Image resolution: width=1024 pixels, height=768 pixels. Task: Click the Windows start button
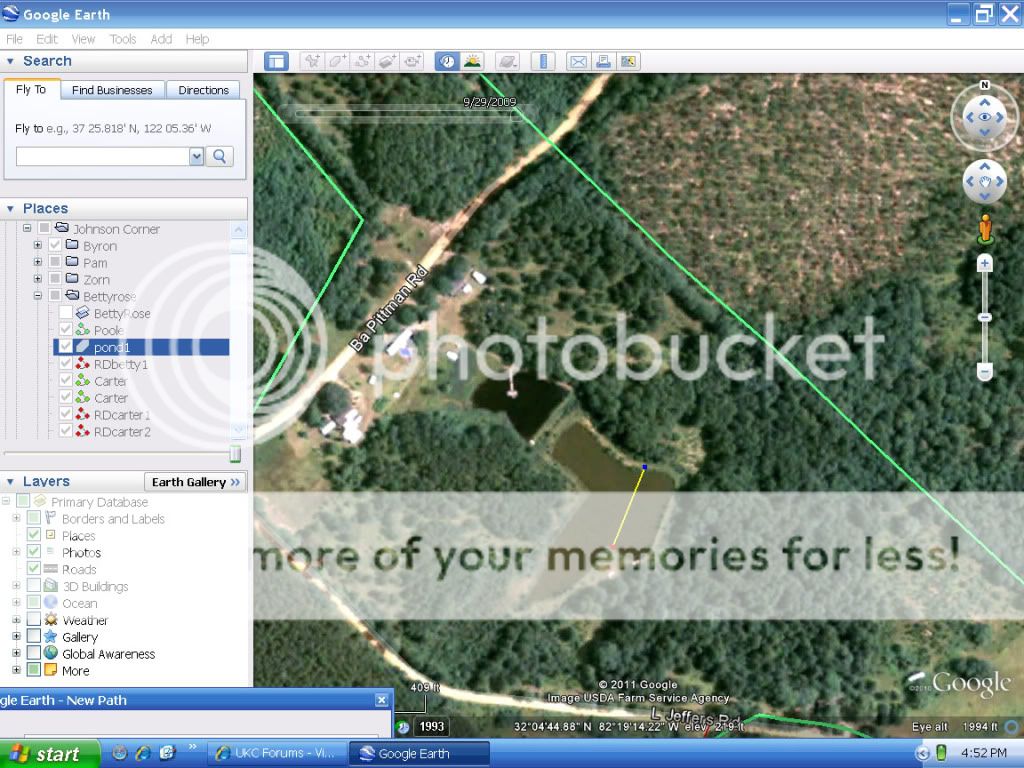click(x=50, y=754)
